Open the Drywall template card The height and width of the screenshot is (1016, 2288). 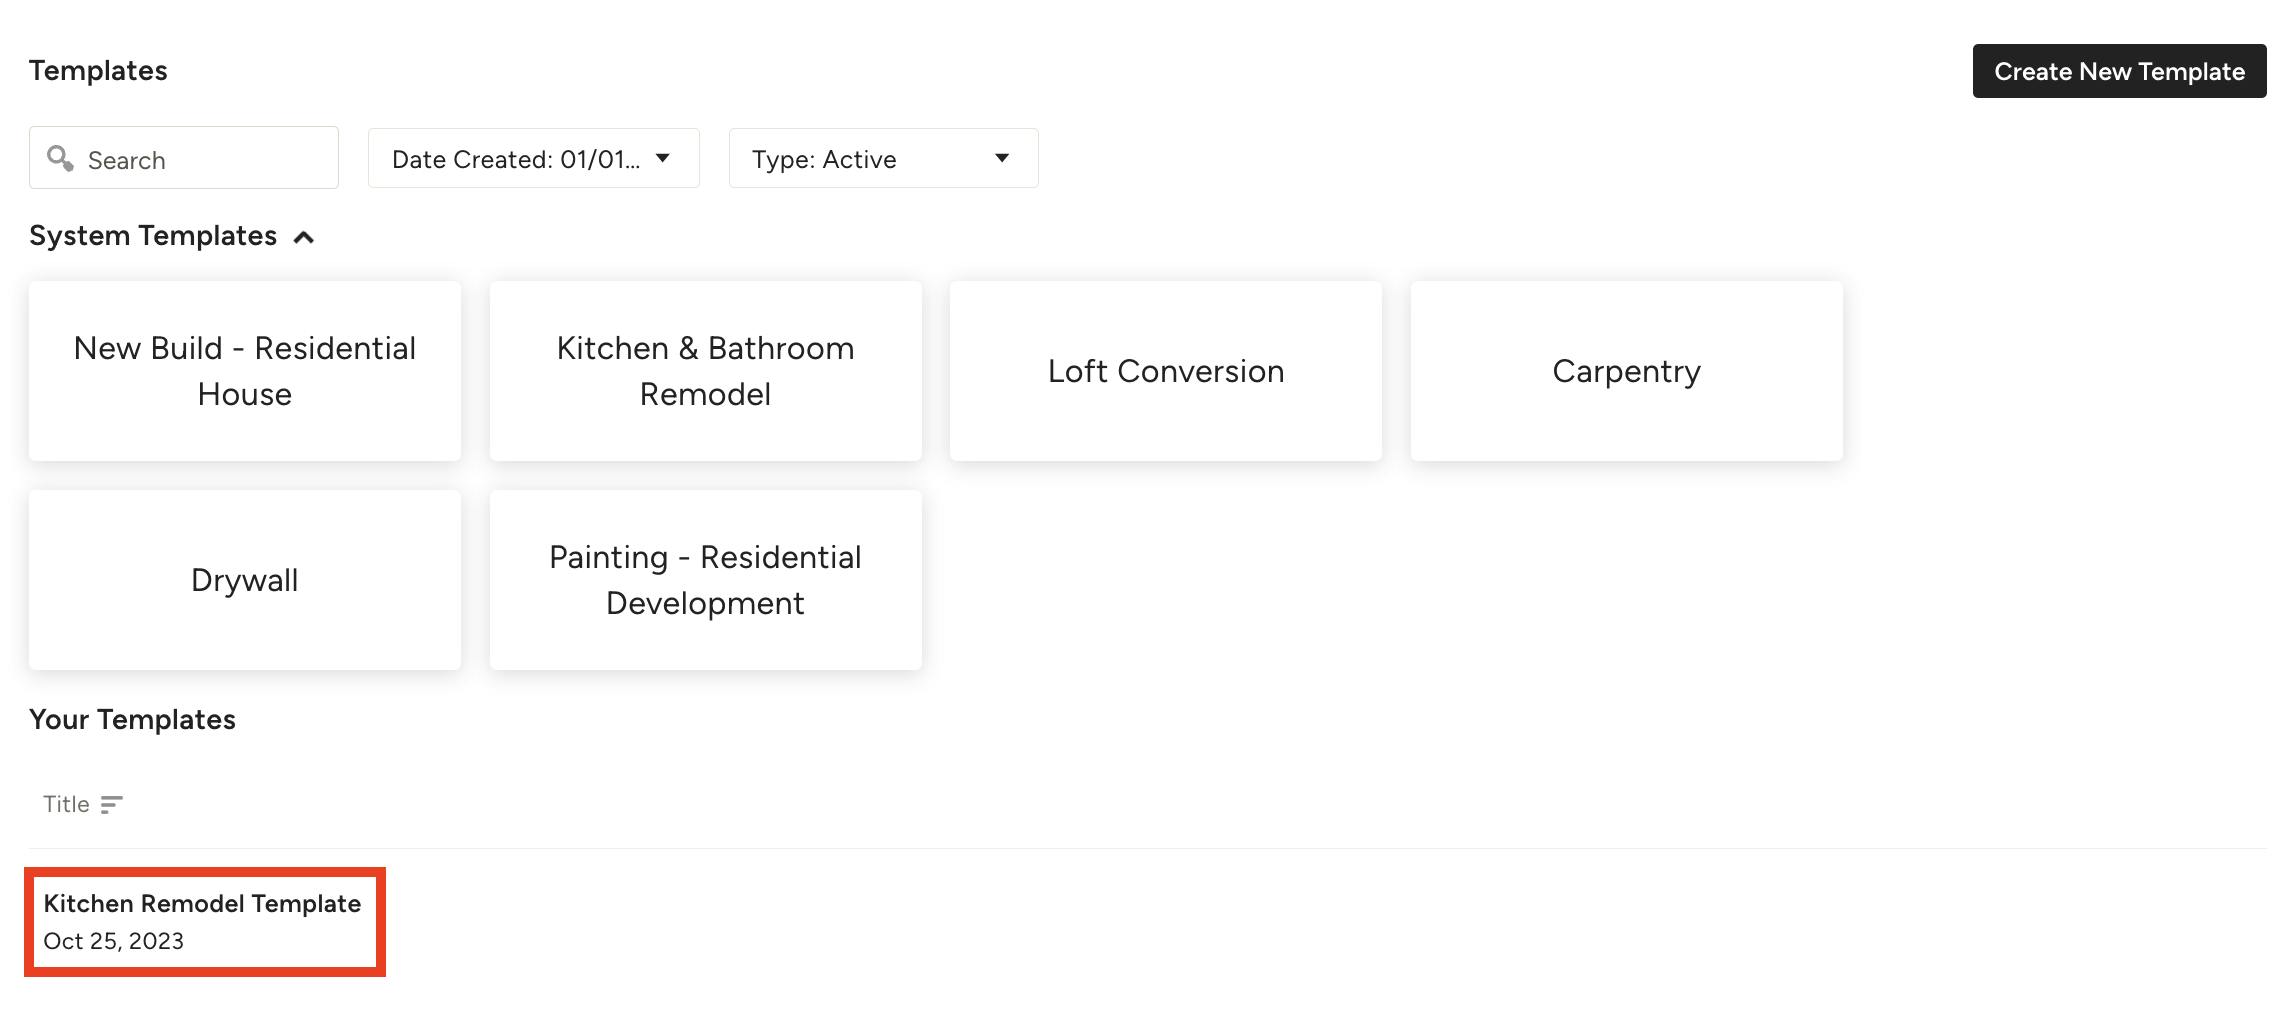tap(245, 580)
